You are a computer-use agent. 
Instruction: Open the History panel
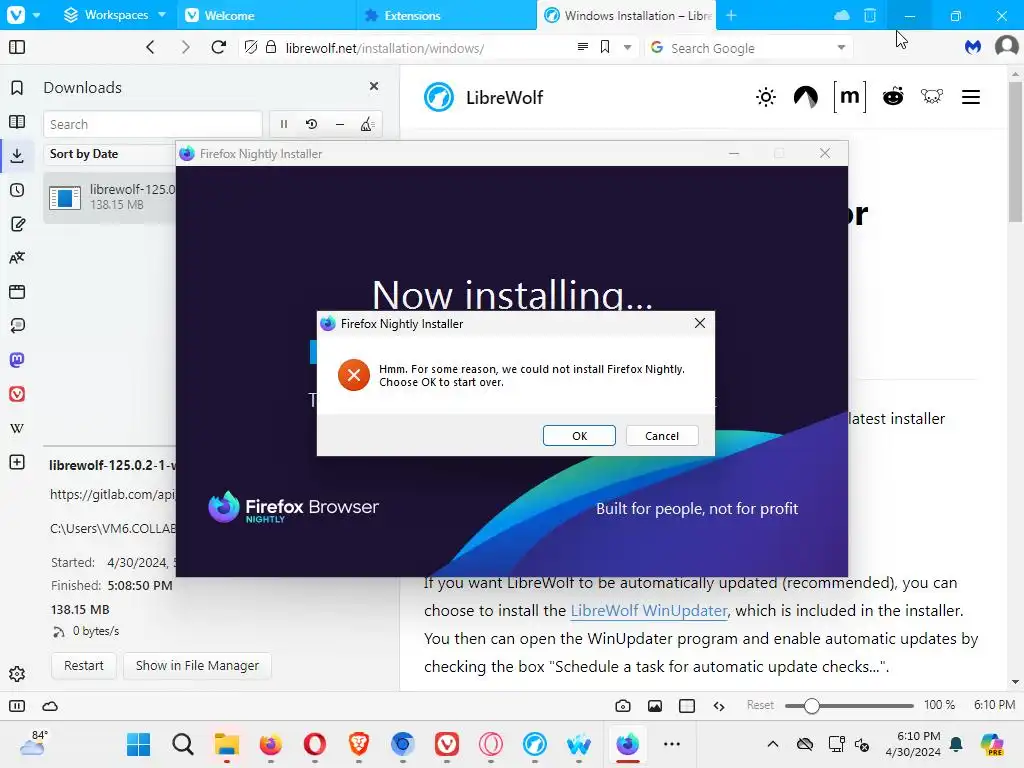click(x=17, y=190)
